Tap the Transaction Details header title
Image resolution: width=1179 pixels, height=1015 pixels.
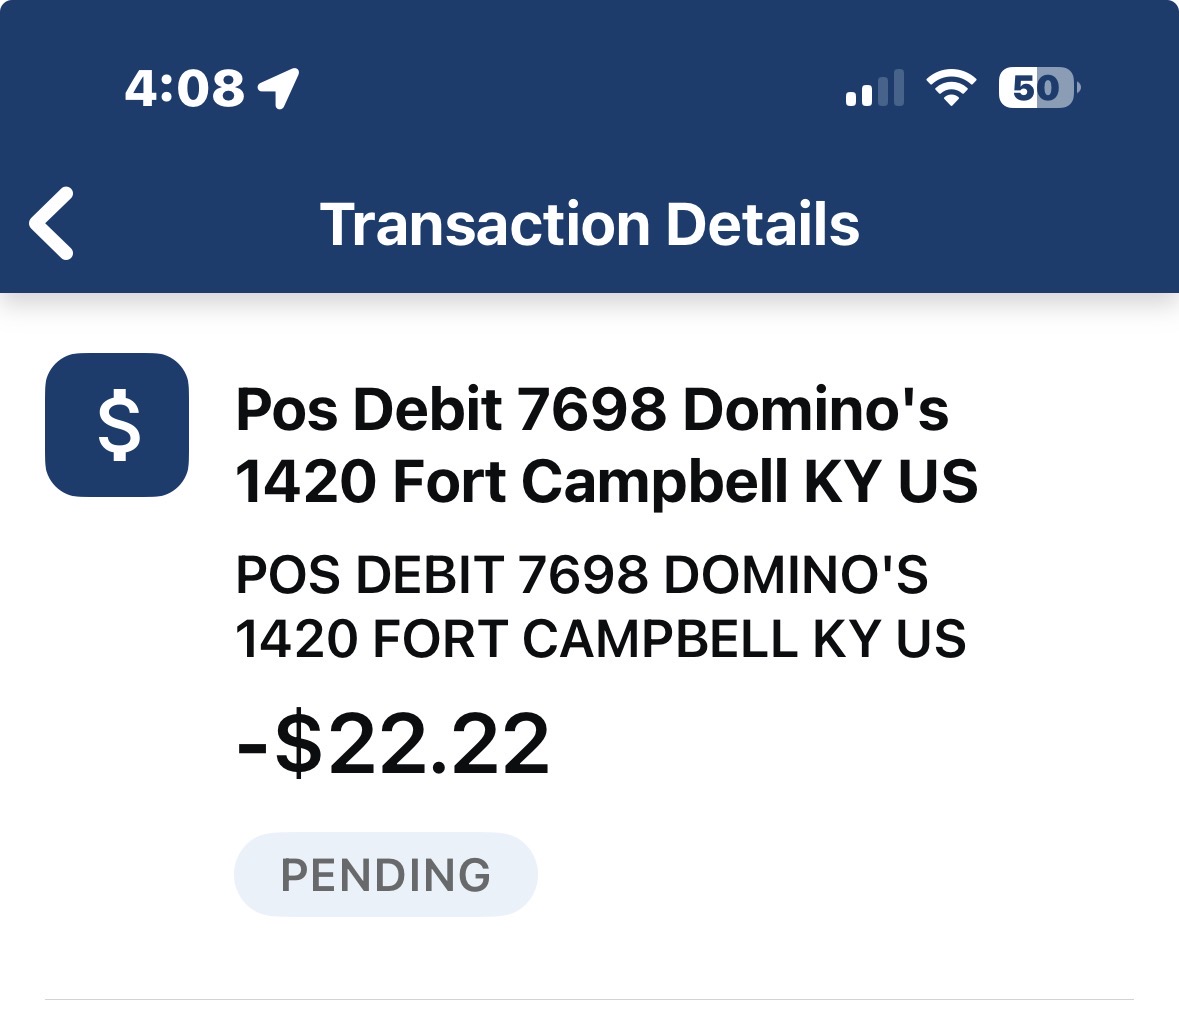[589, 224]
